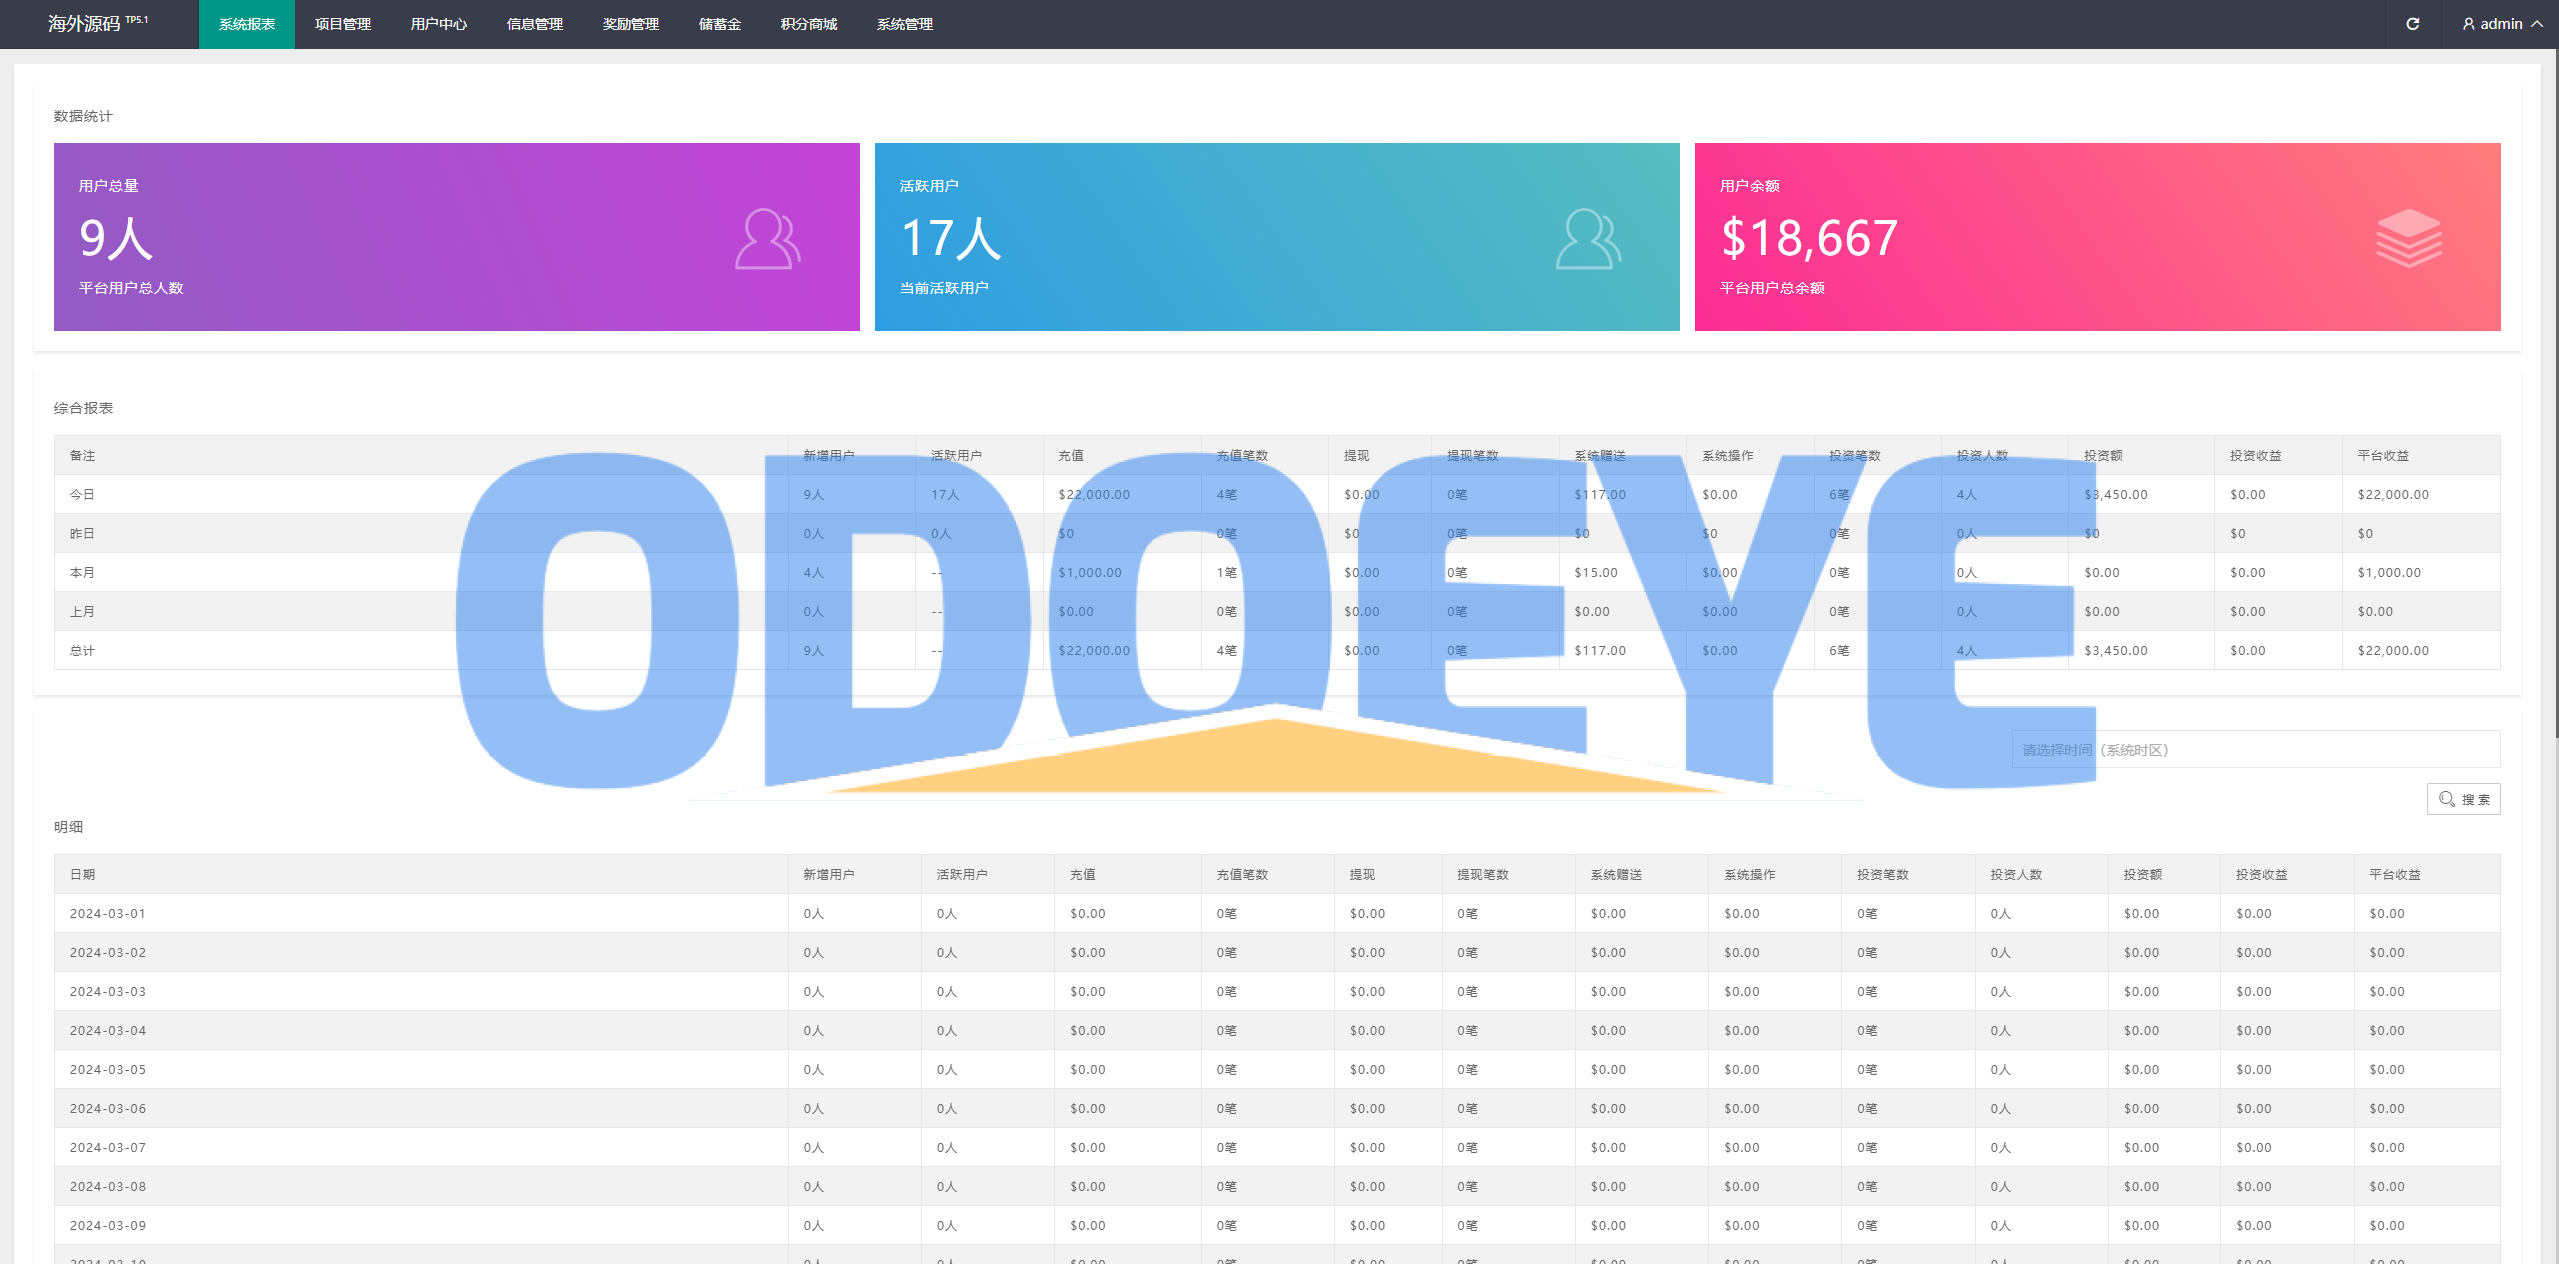Click 平台用户总余额 caption
The image size is (2559, 1264).
1772,288
